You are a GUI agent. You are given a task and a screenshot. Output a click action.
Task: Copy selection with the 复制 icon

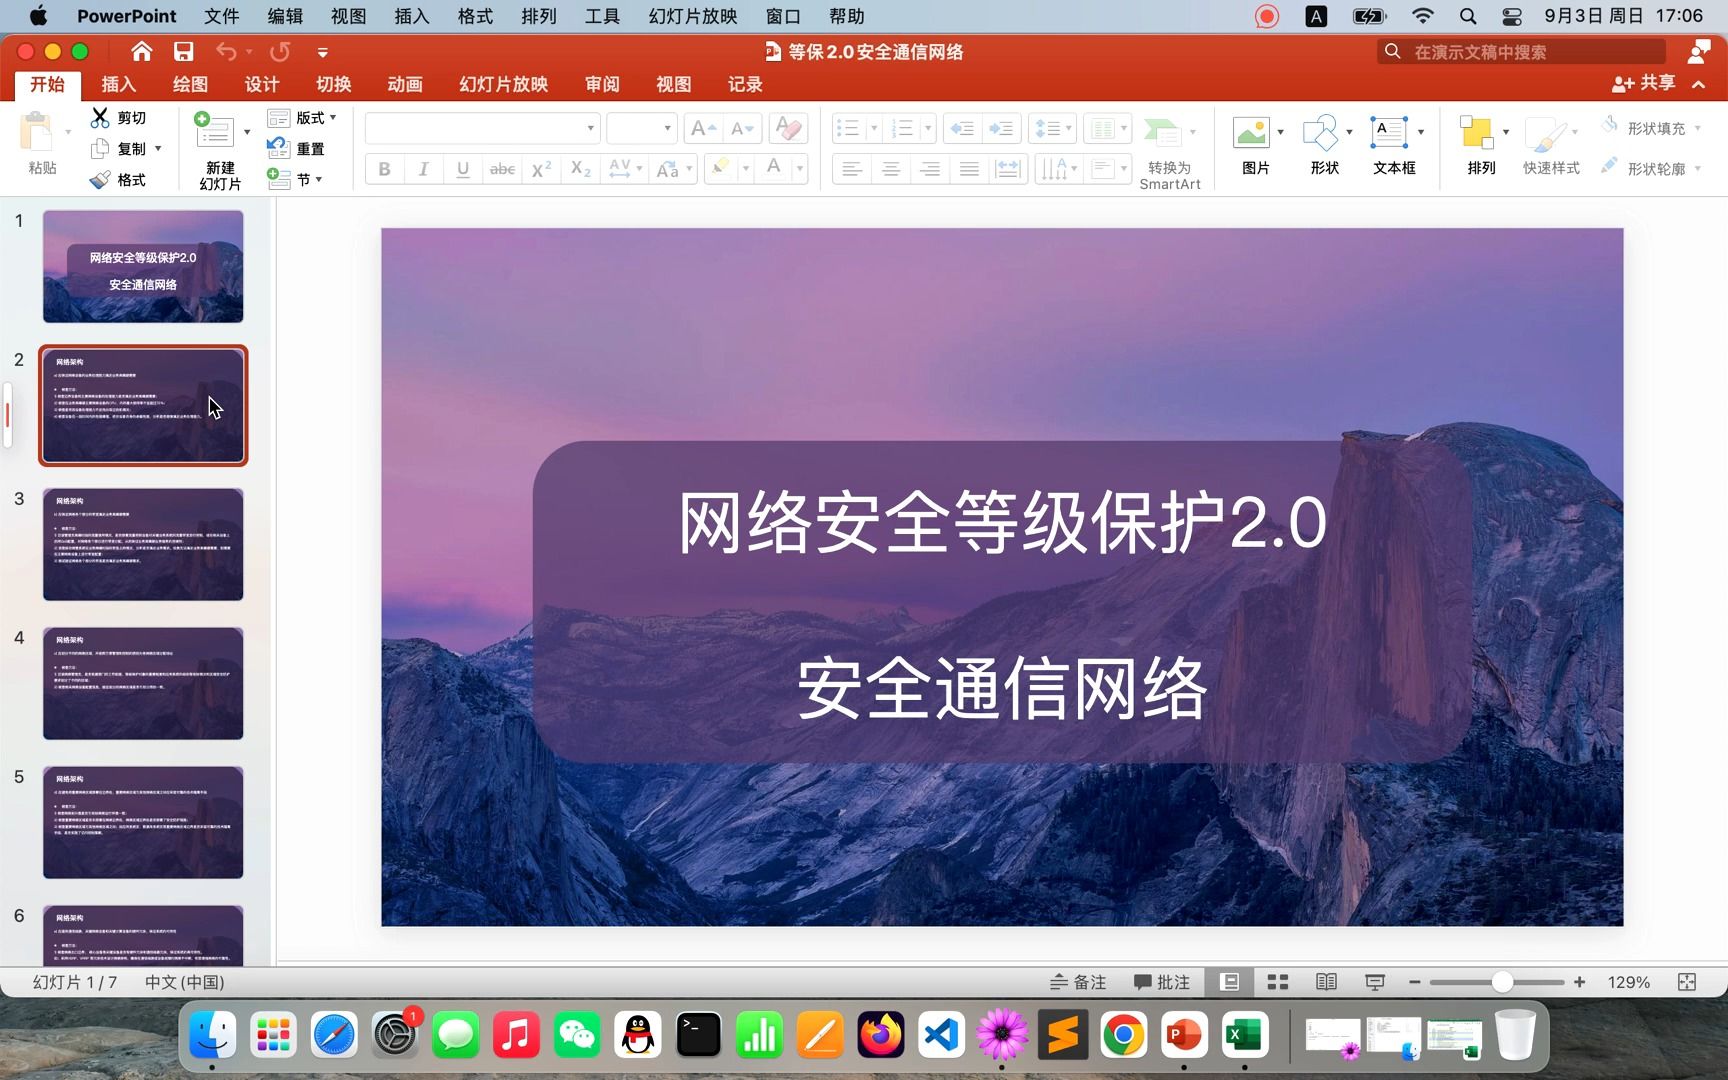(x=100, y=149)
